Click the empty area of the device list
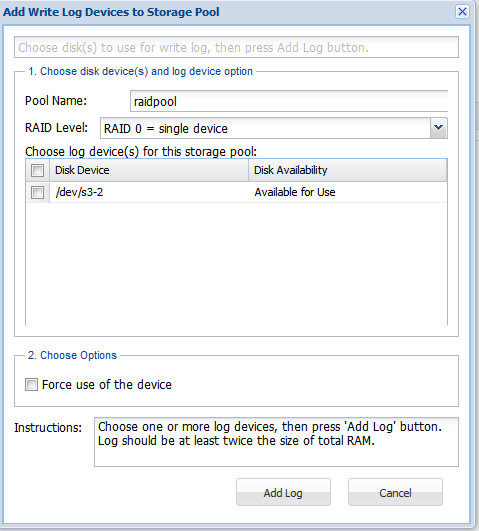Screen dimensions: 479x531 tap(236, 263)
